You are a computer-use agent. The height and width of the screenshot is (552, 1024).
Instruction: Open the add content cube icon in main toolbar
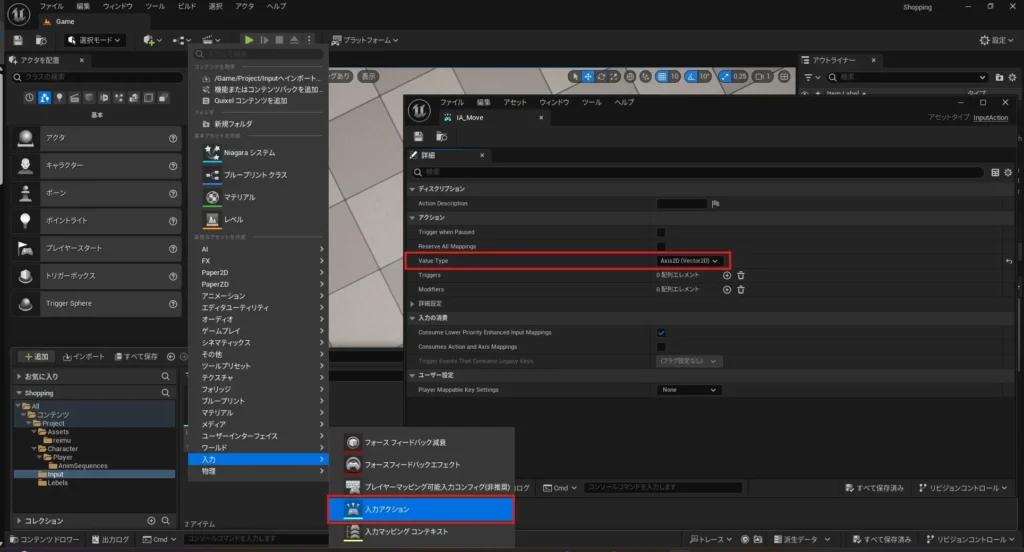point(152,41)
